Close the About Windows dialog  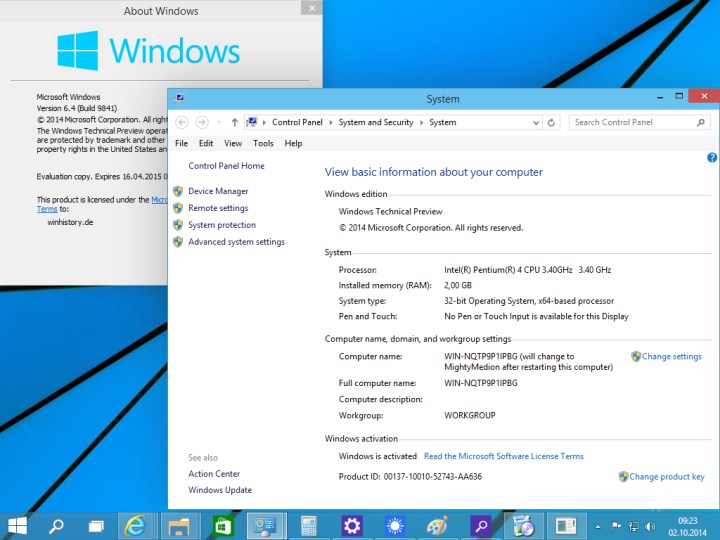(312, 8)
